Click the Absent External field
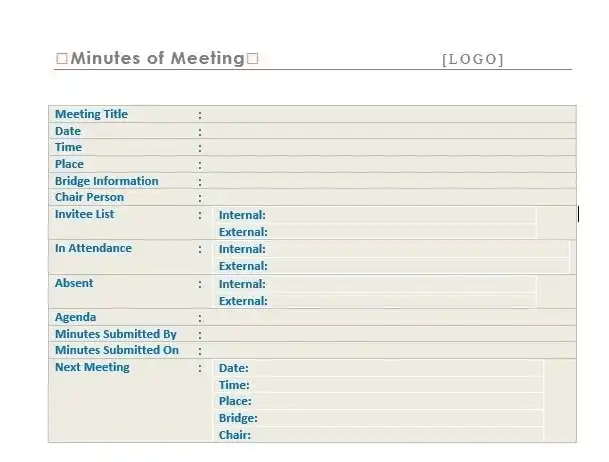This screenshot has height=462, width=609. pos(400,301)
